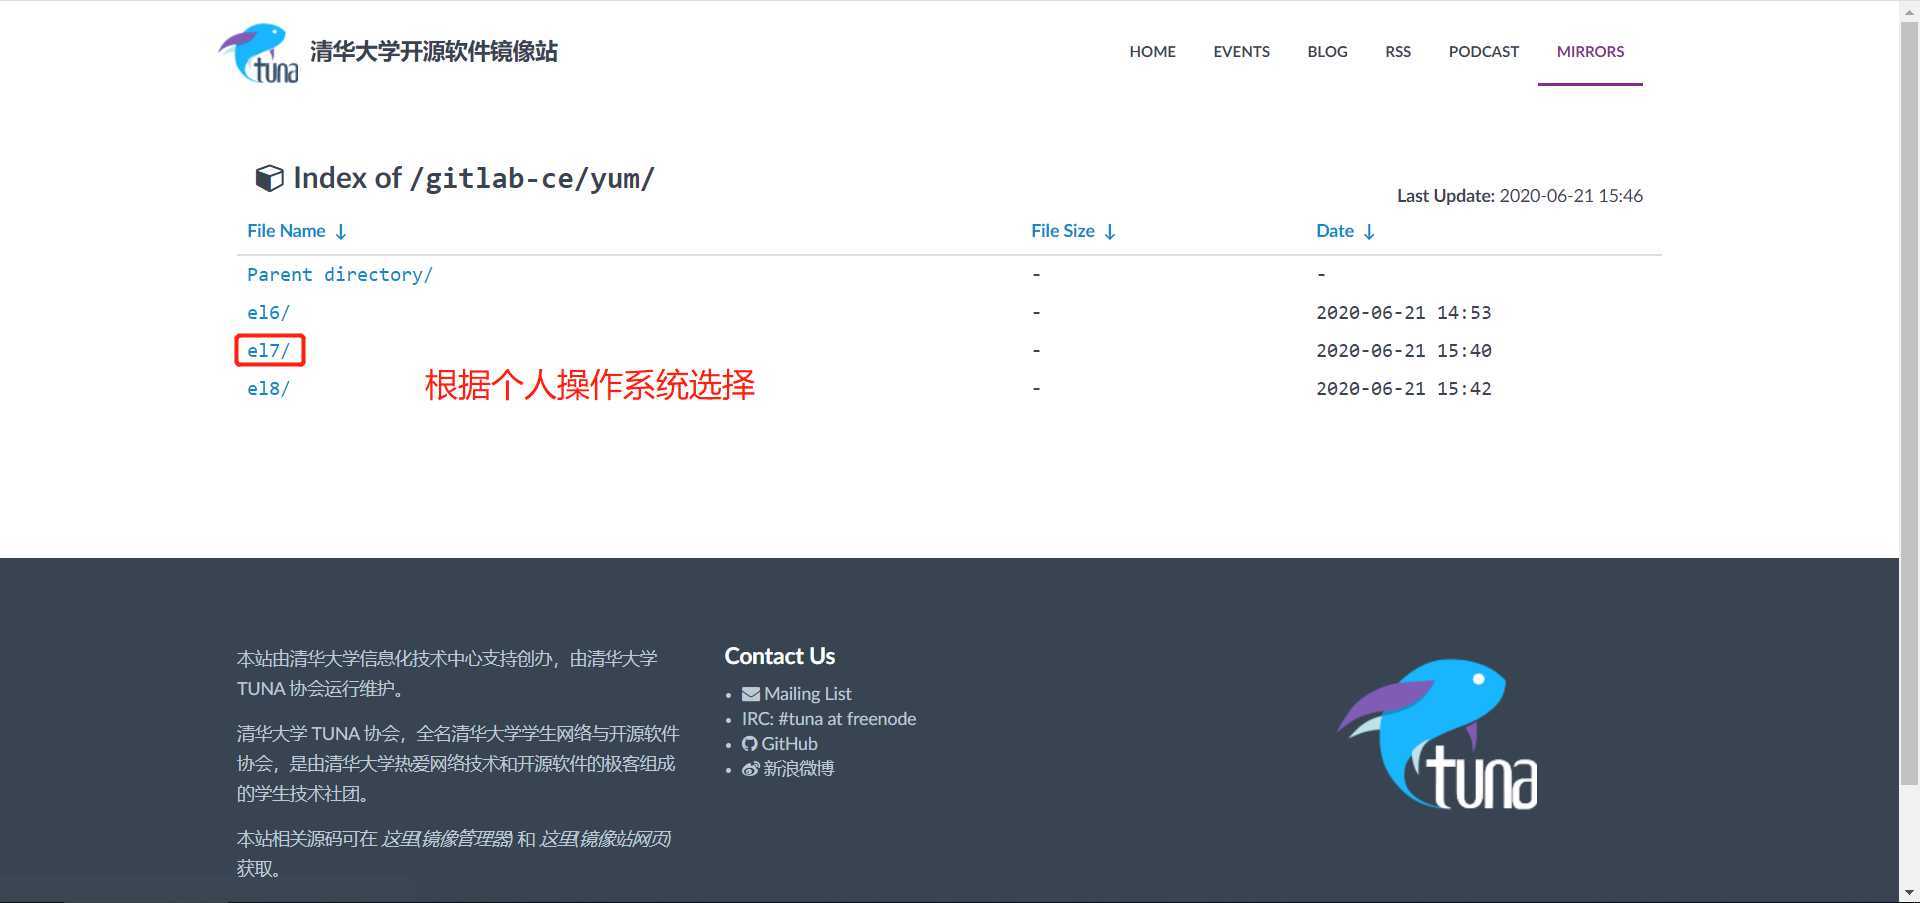Click the scrollbar down arrow
Image resolution: width=1920 pixels, height=903 pixels.
[x=1909, y=892]
